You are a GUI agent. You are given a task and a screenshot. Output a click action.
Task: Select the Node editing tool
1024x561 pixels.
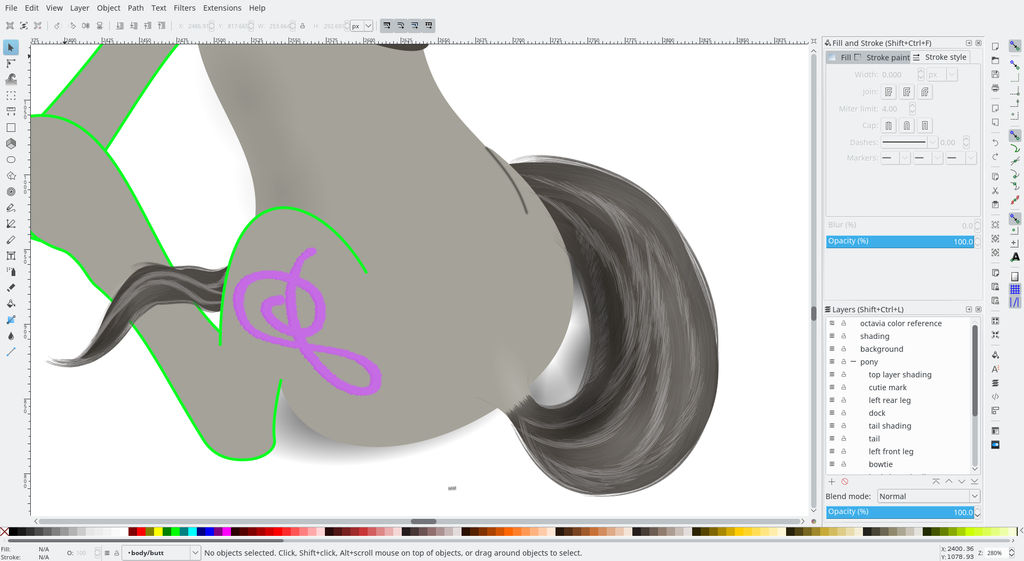pos(10,63)
